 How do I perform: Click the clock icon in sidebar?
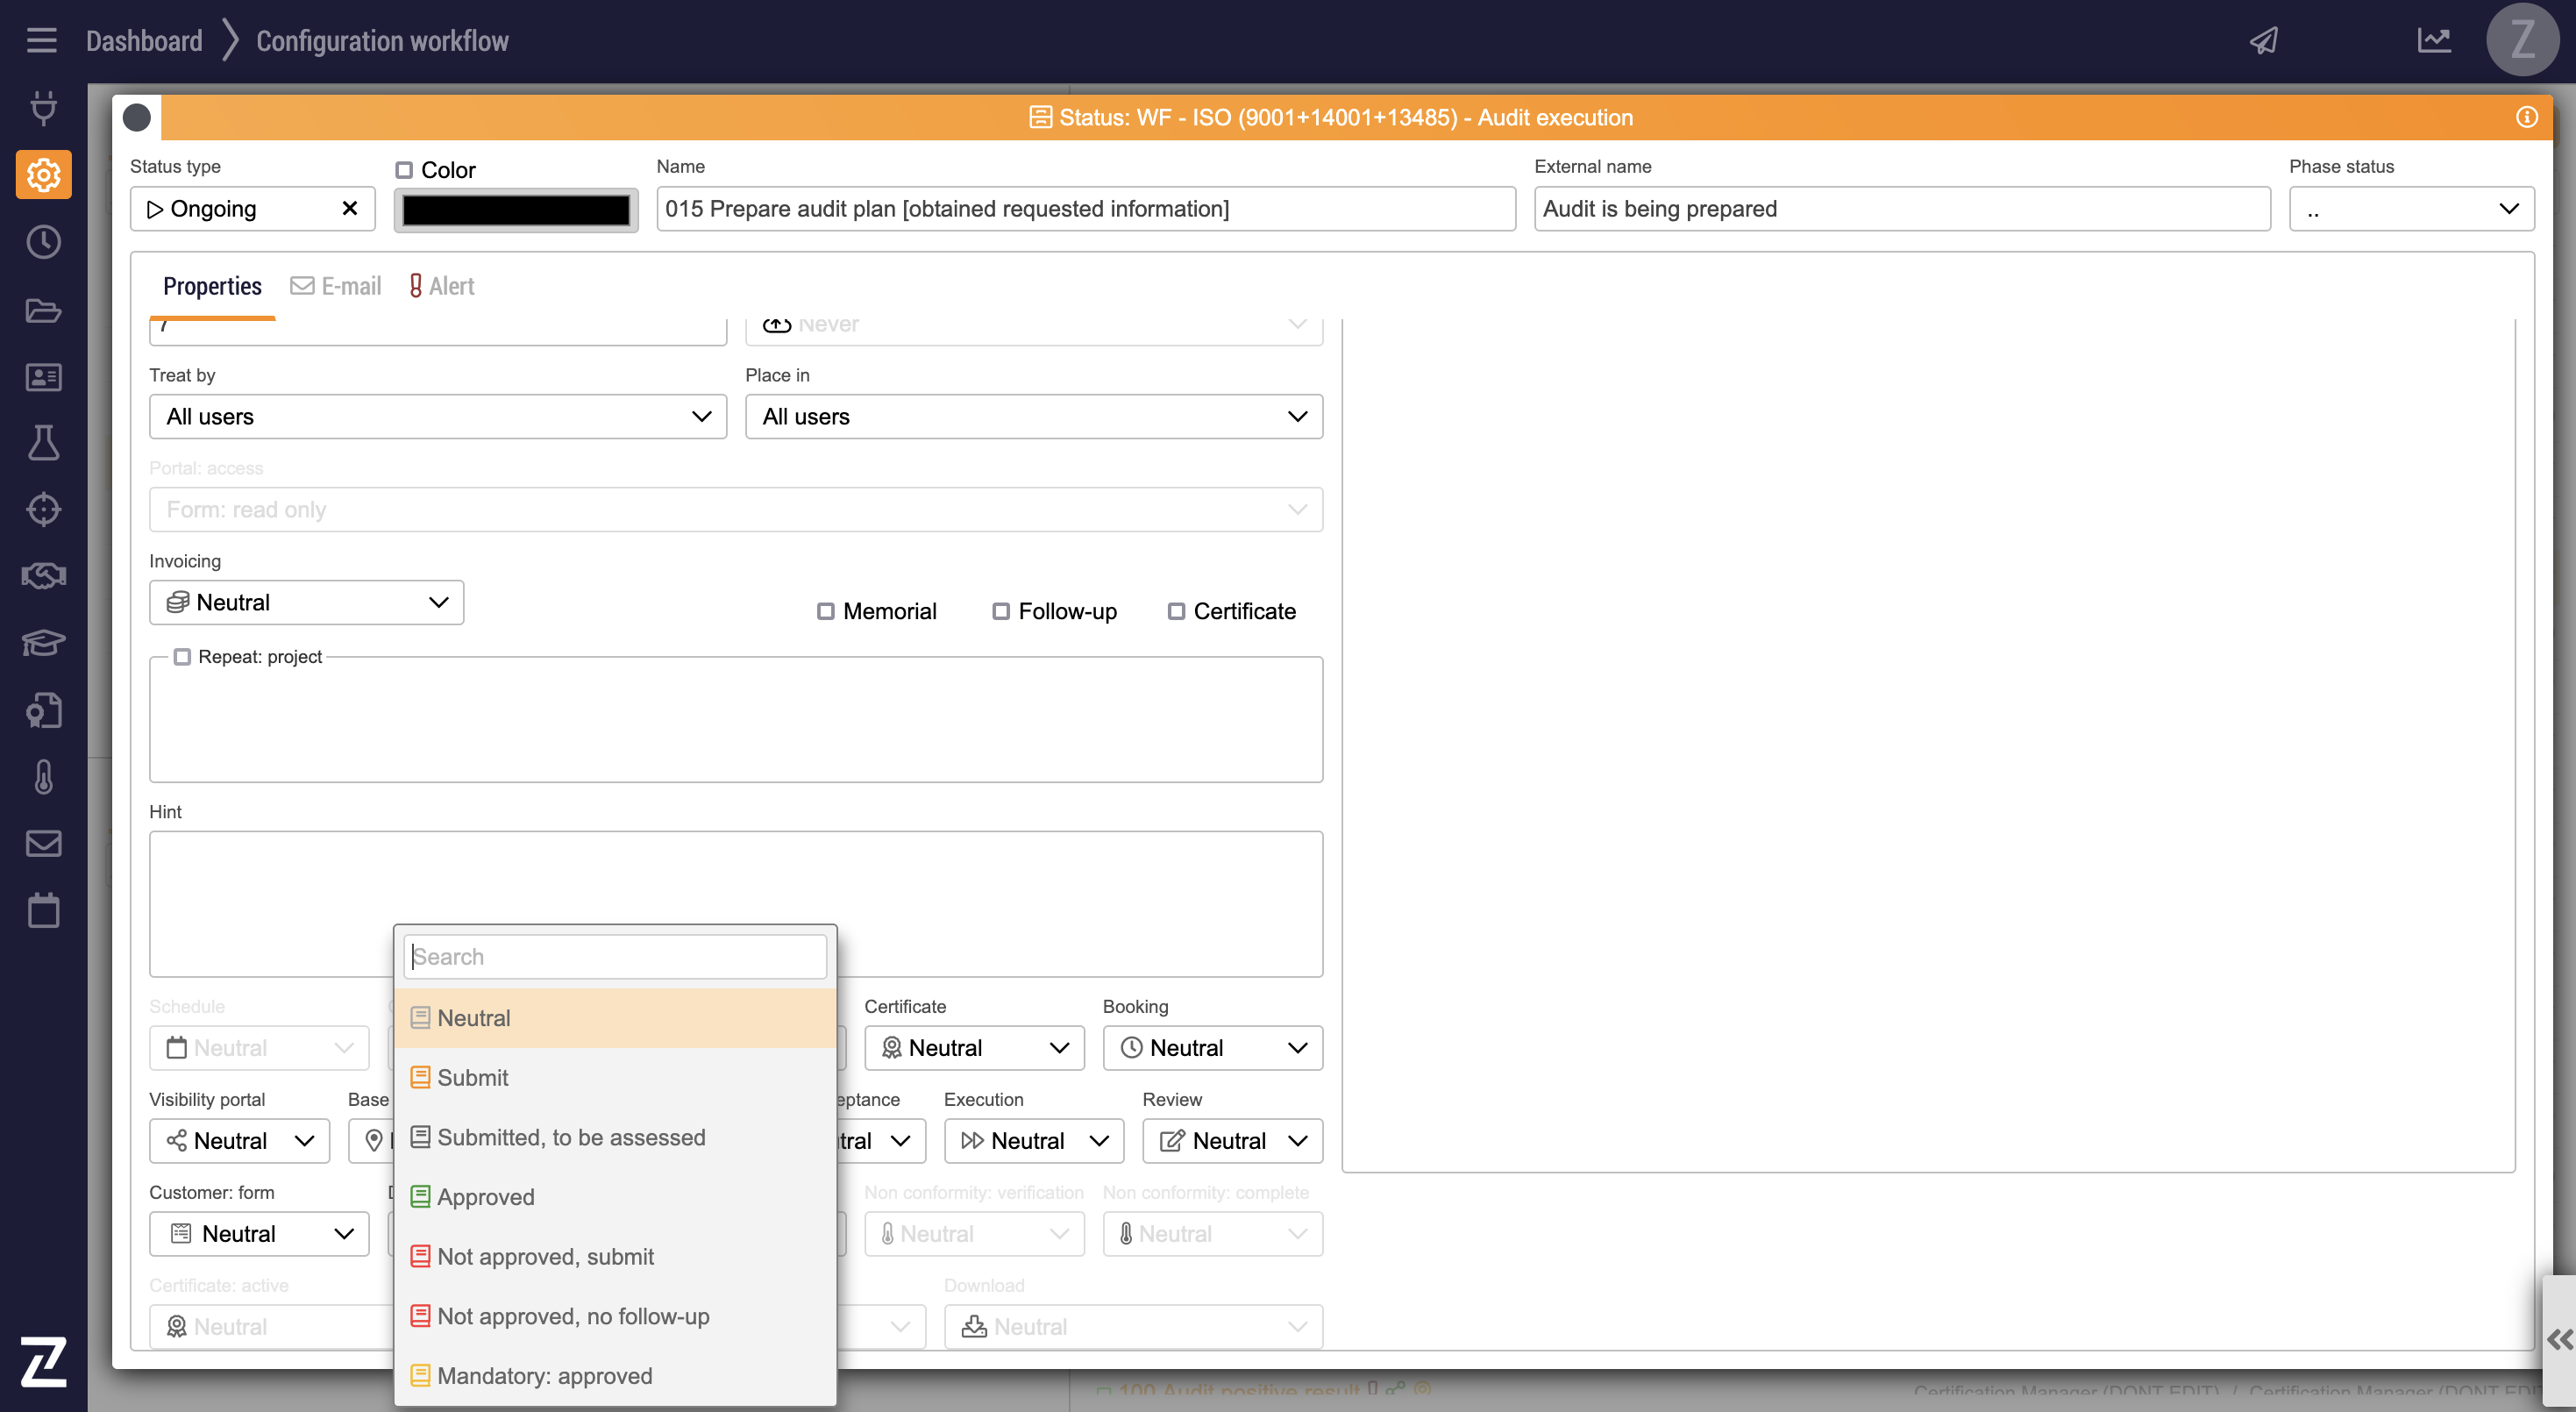[43, 242]
